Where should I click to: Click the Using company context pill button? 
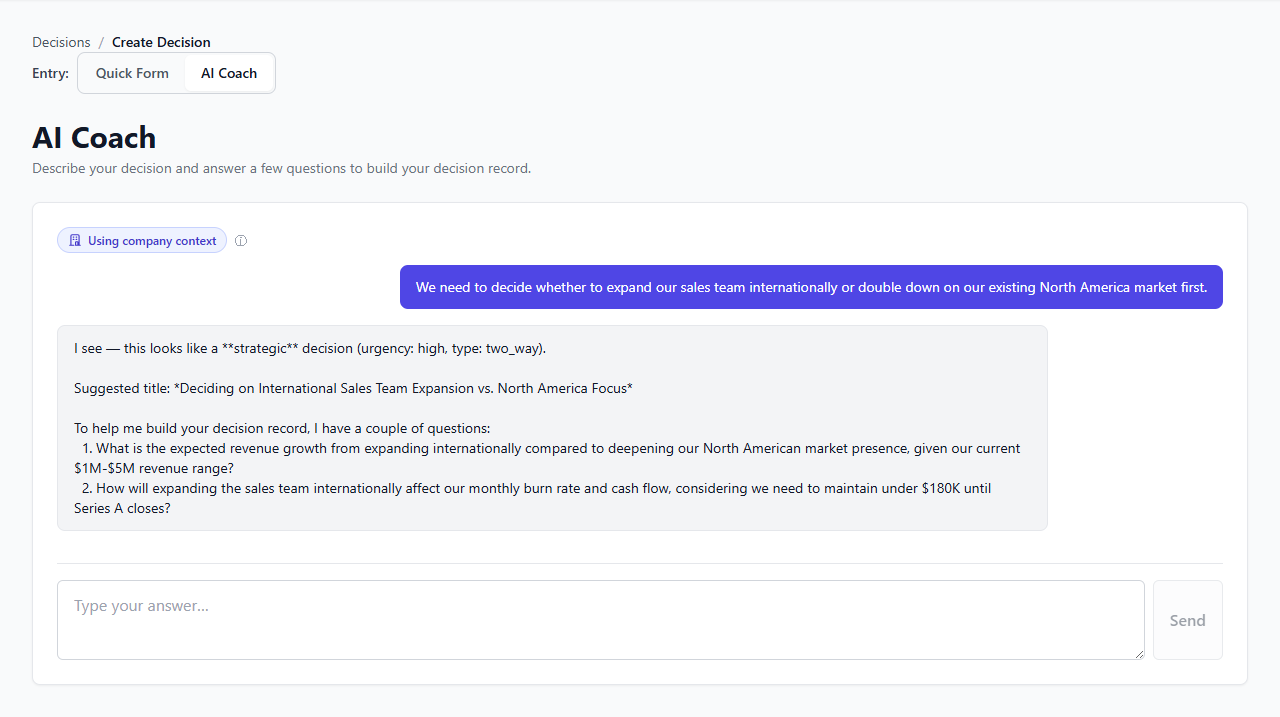point(141,240)
